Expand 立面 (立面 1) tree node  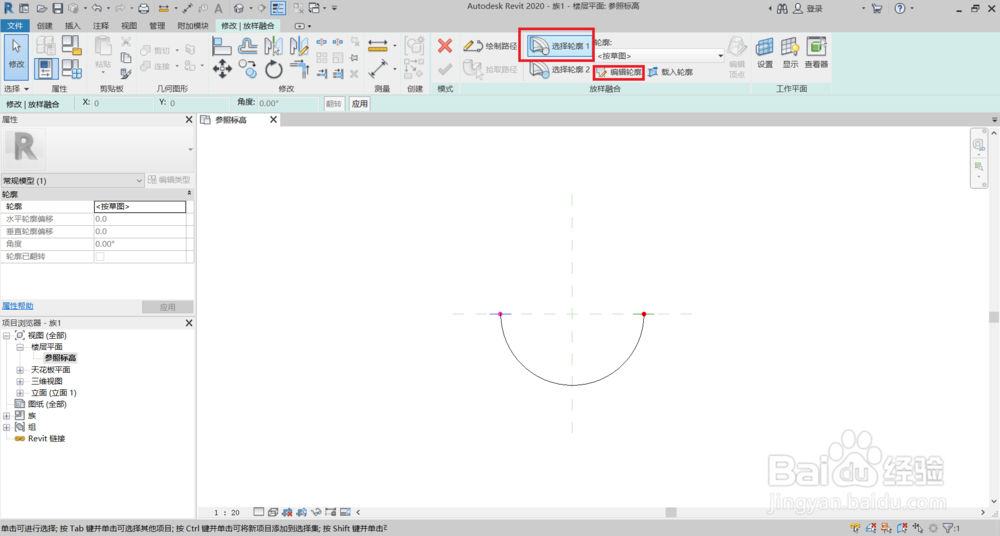(x=20, y=393)
